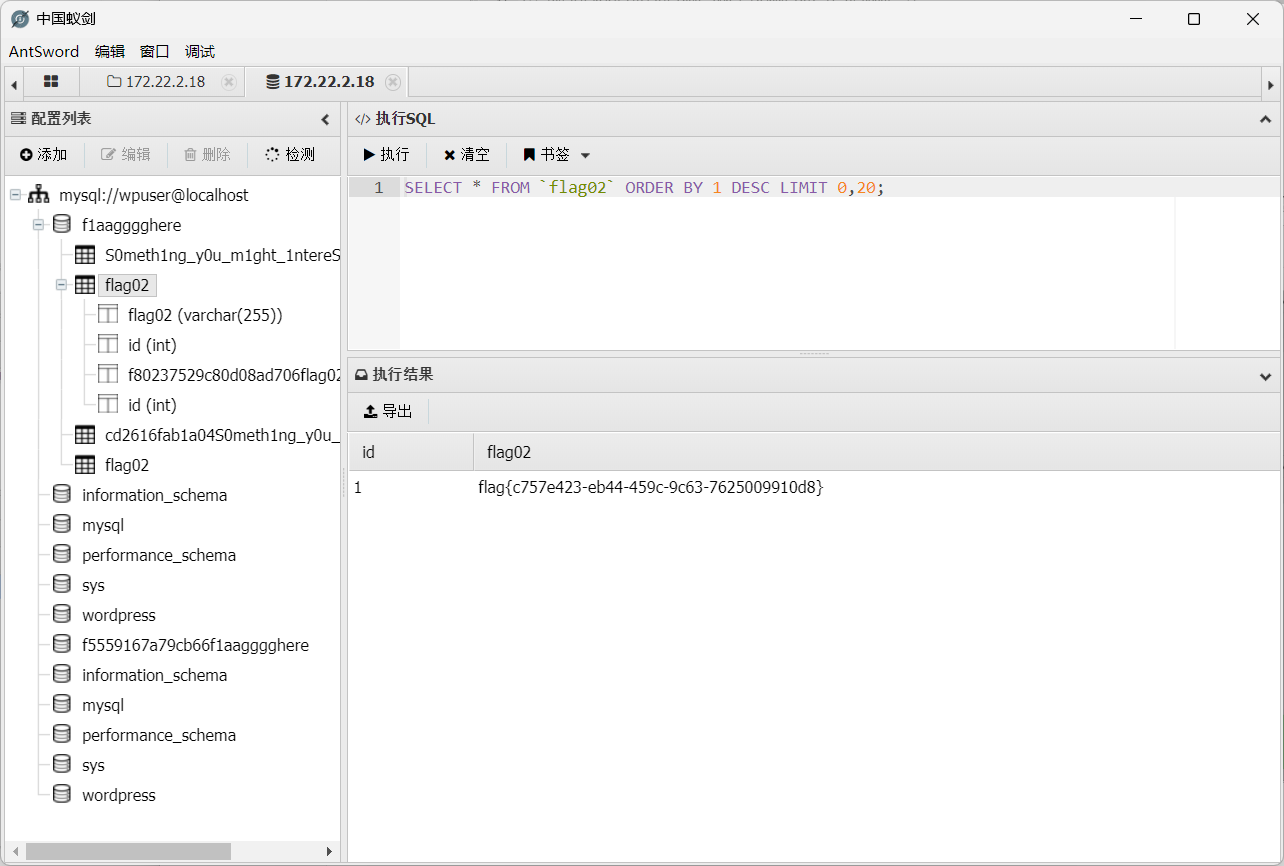Image resolution: width=1284 pixels, height=866 pixels.
Task: Click the Execute (执行) SQL button
Action: [x=386, y=155]
